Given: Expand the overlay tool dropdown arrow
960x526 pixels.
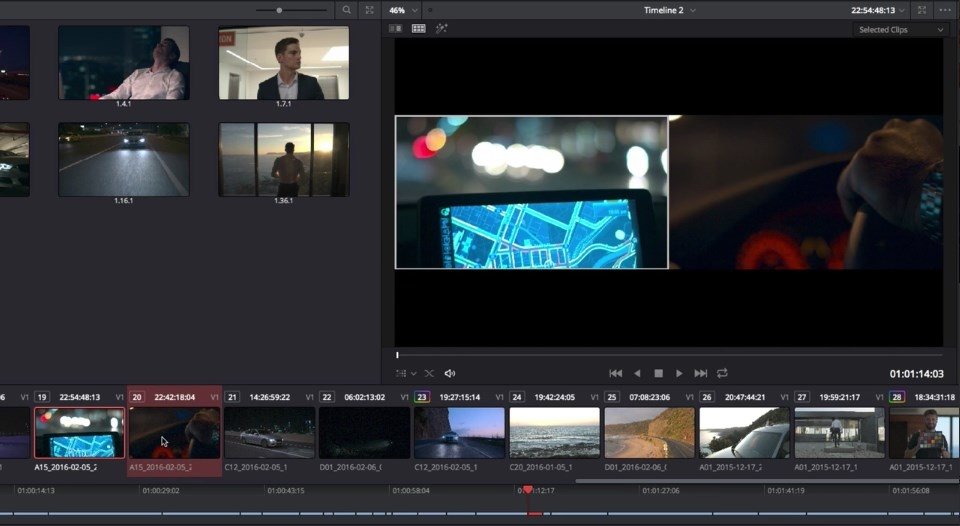Looking at the screenshot, I should [x=414, y=374].
